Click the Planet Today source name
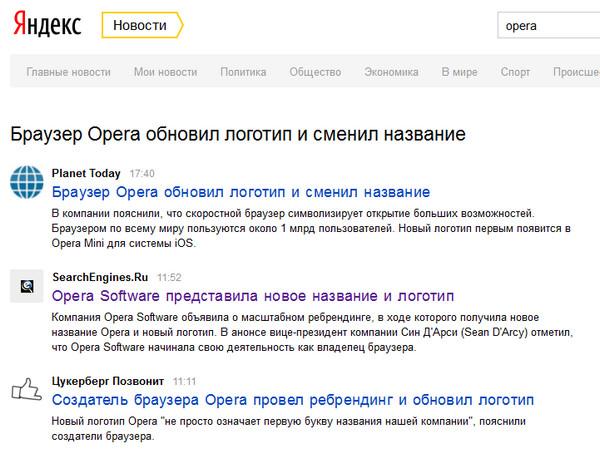 pyautogui.click(x=87, y=172)
